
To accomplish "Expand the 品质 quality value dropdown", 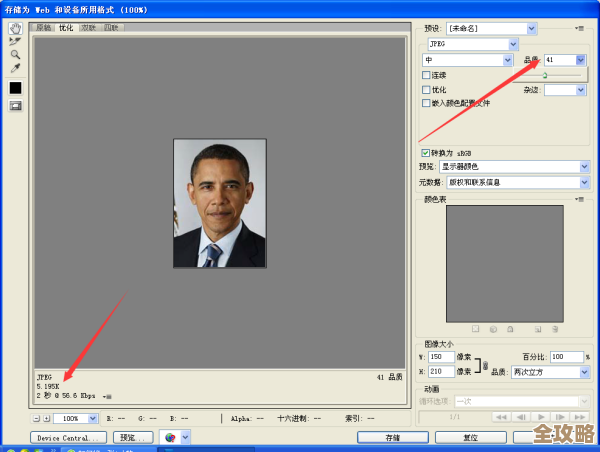I will coord(581,60).
